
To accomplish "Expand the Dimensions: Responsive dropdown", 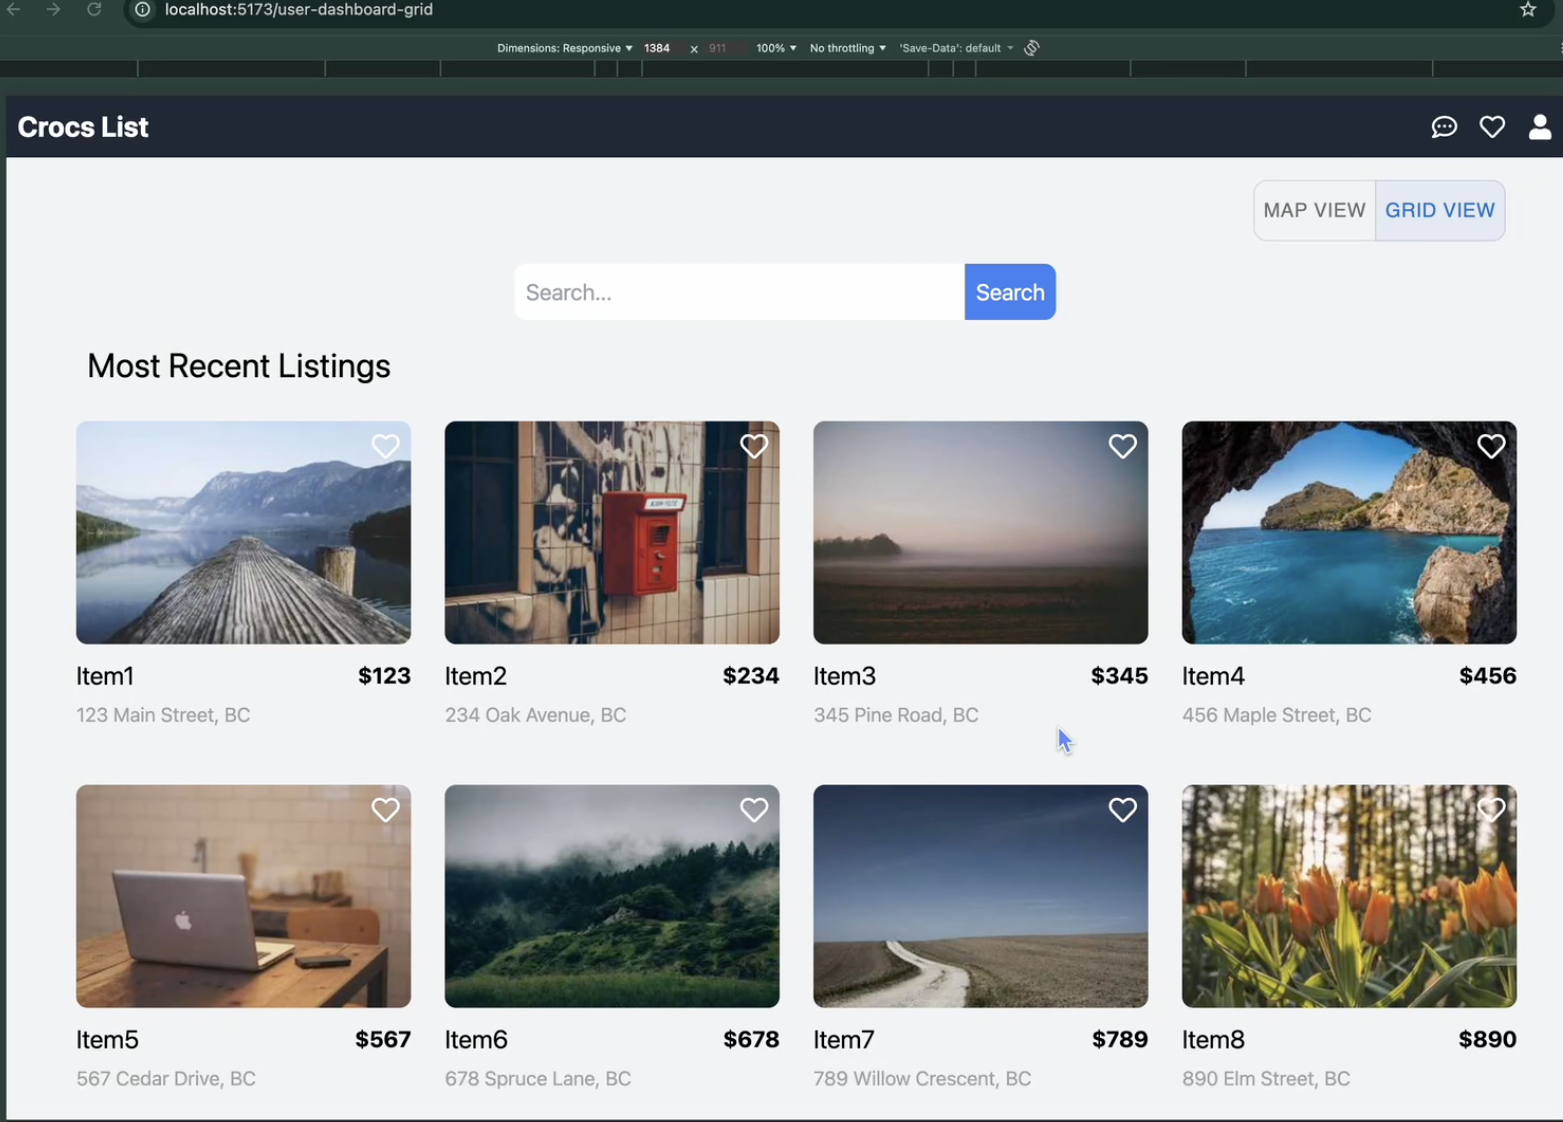I will 565,48.
